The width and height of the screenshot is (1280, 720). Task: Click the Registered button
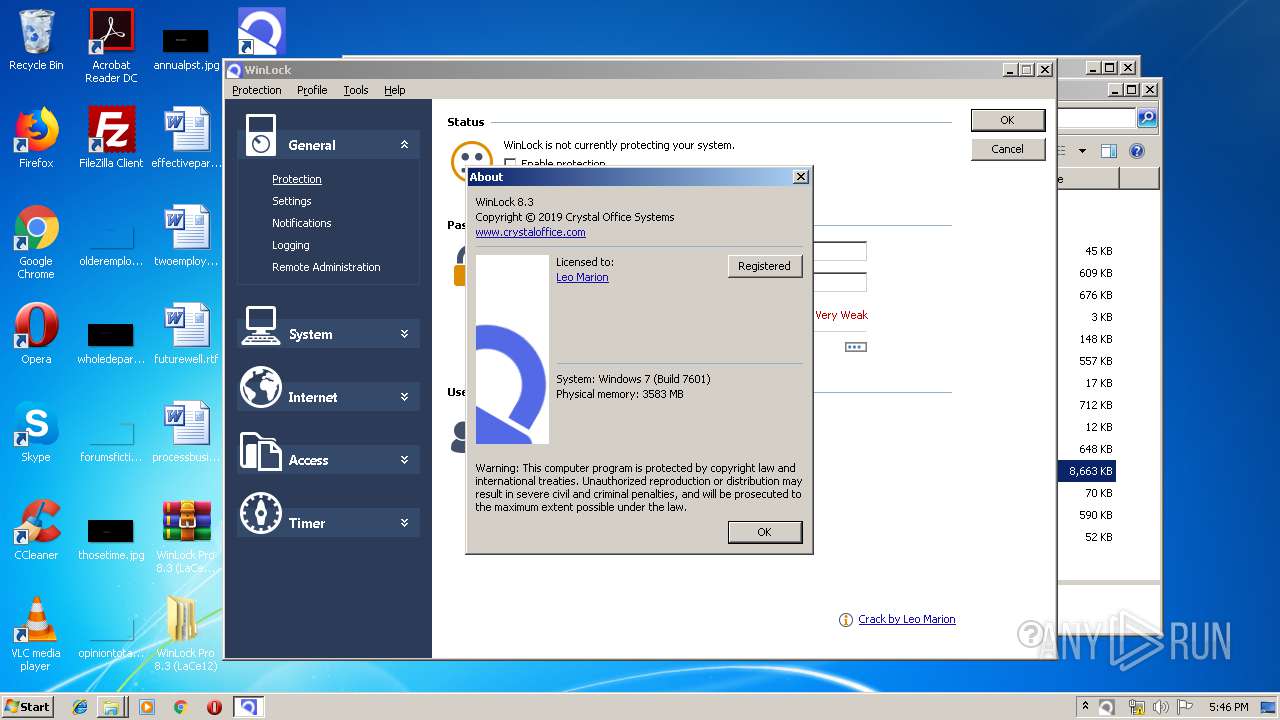click(x=764, y=266)
